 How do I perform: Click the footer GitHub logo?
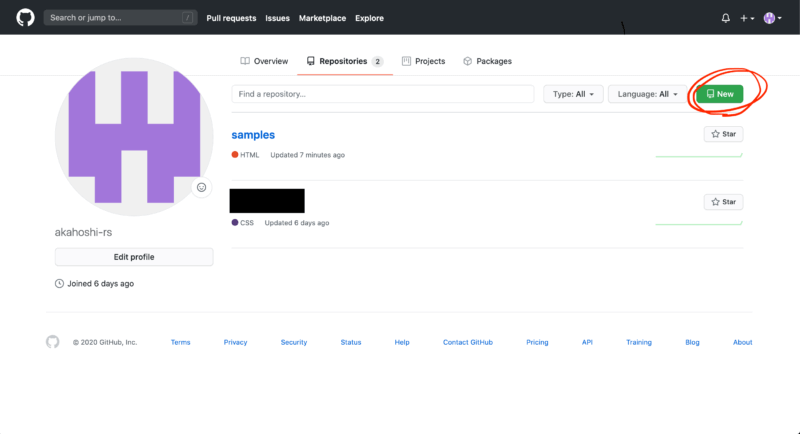pos(53,342)
